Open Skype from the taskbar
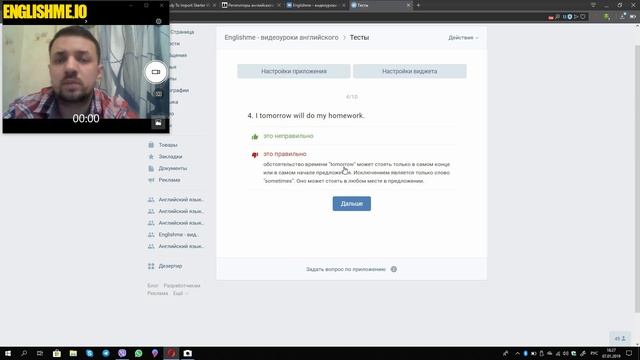Image resolution: width=640 pixels, height=360 pixels. tap(89, 353)
